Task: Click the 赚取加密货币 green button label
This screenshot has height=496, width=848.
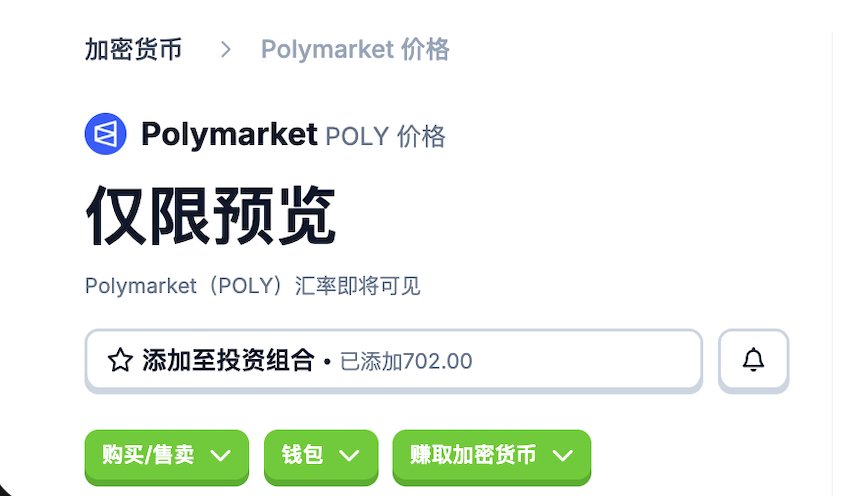Action: (x=473, y=454)
